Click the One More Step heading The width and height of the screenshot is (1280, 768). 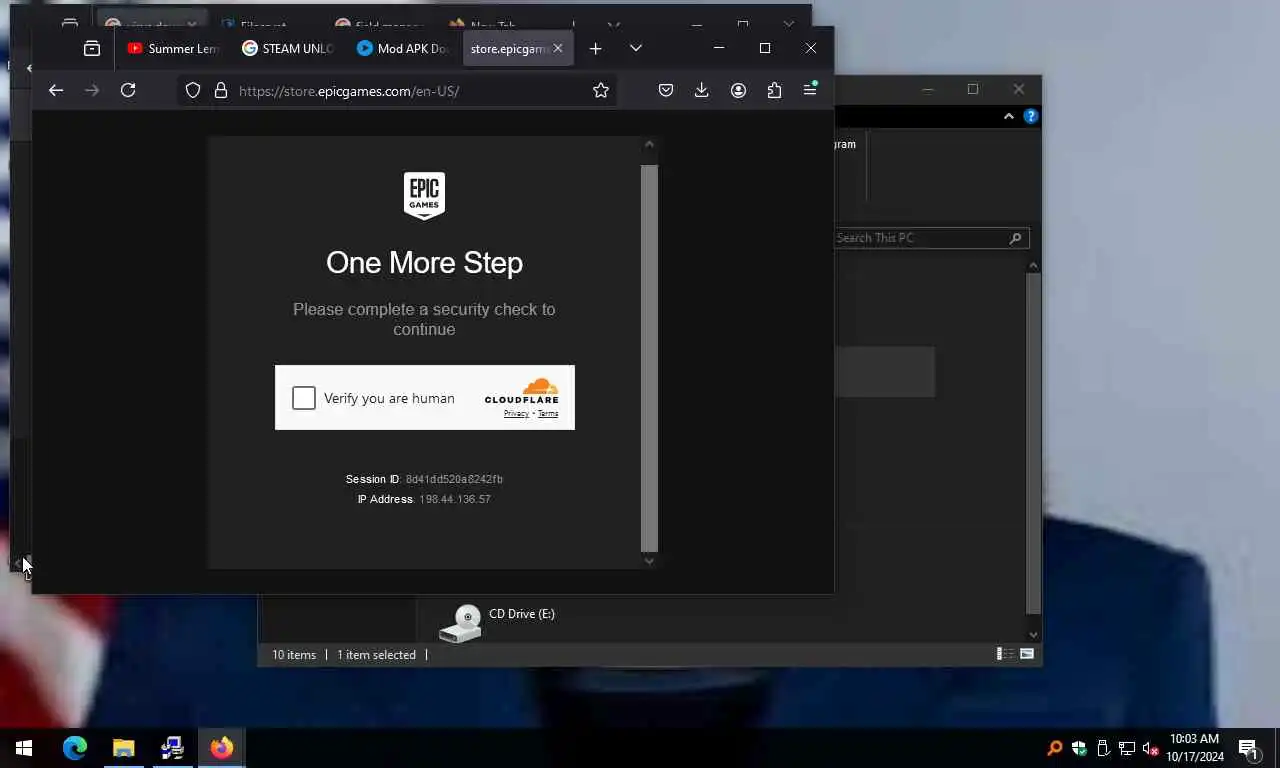click(424, 263)
